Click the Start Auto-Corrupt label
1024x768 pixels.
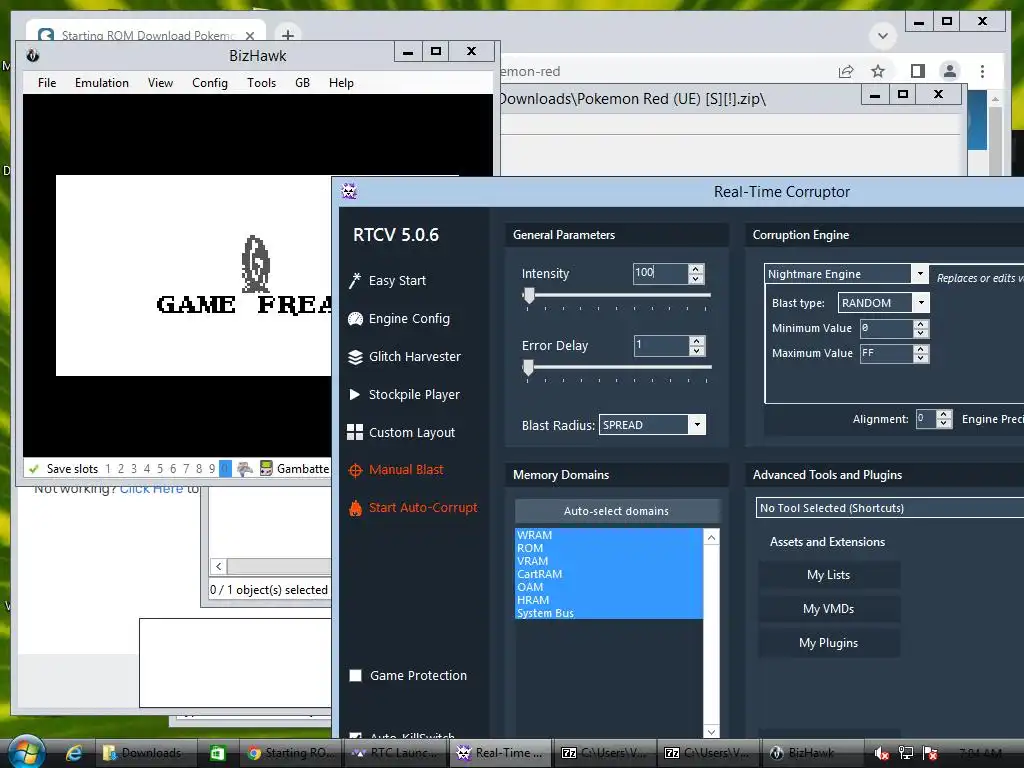[423, 507]
